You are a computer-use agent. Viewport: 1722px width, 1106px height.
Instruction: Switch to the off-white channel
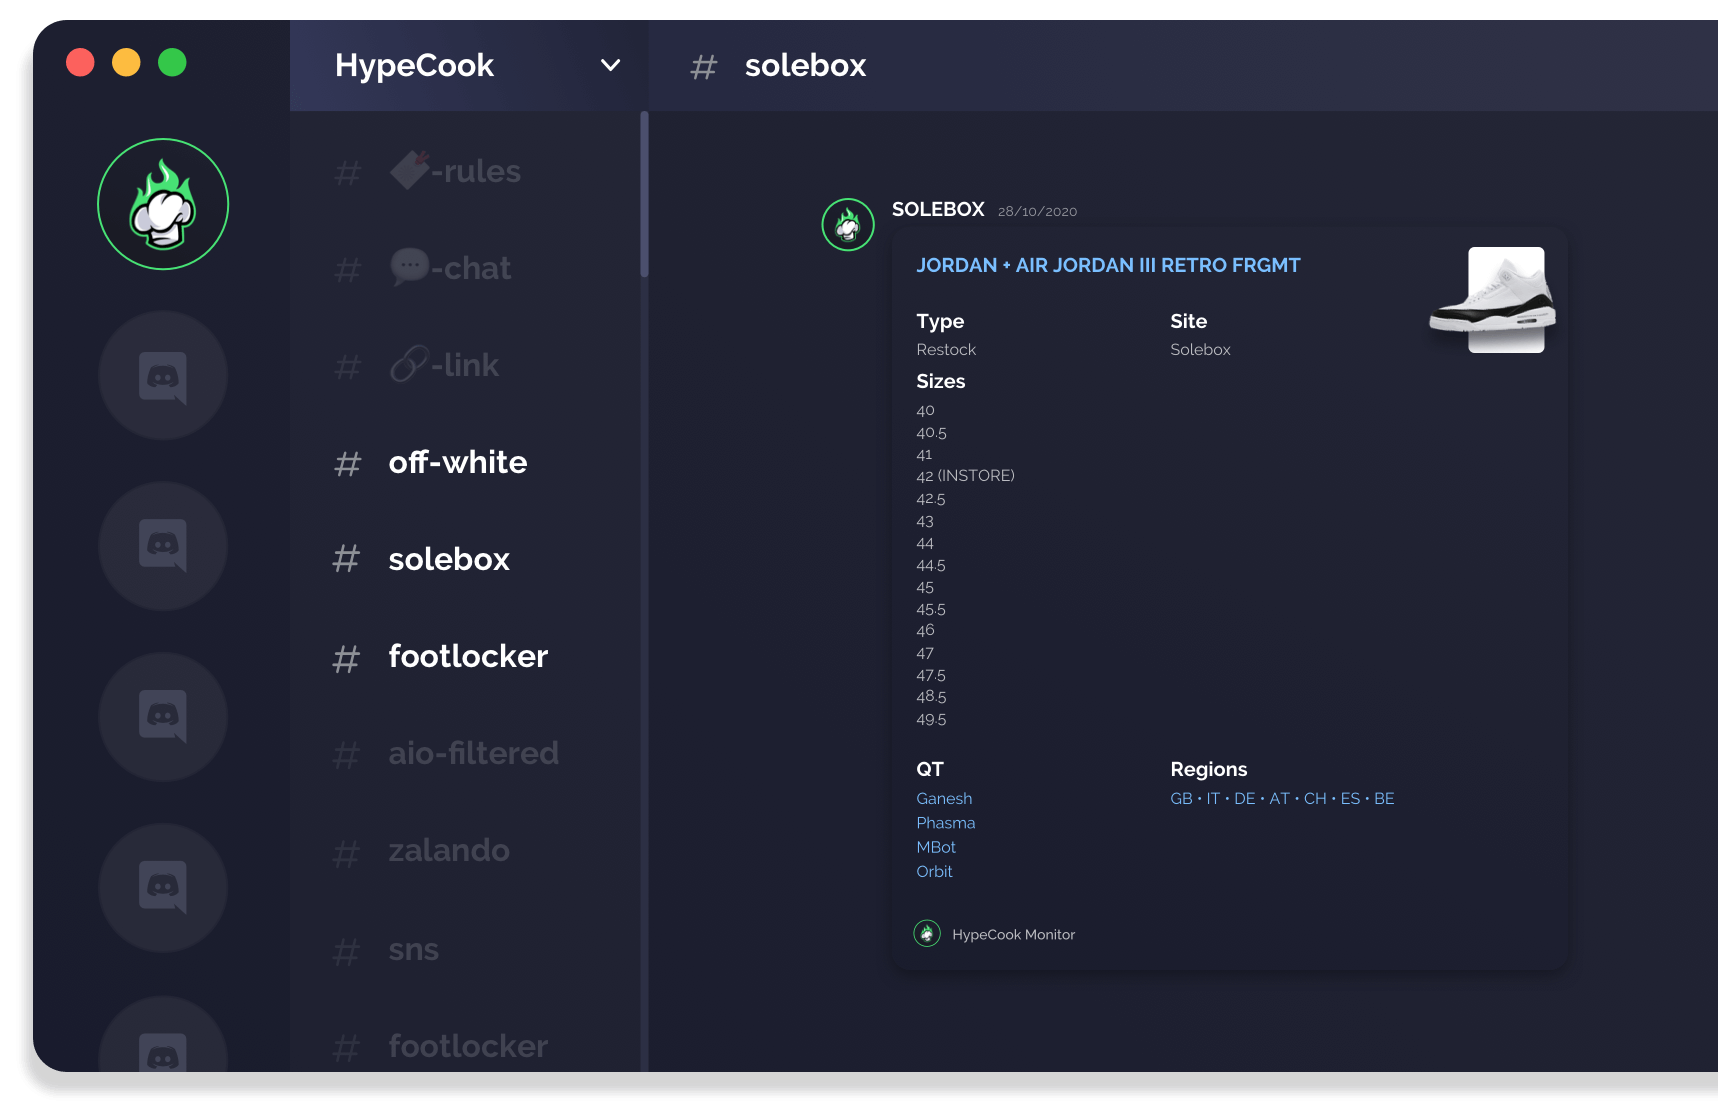pyautogui.click(x=457, y=462)
